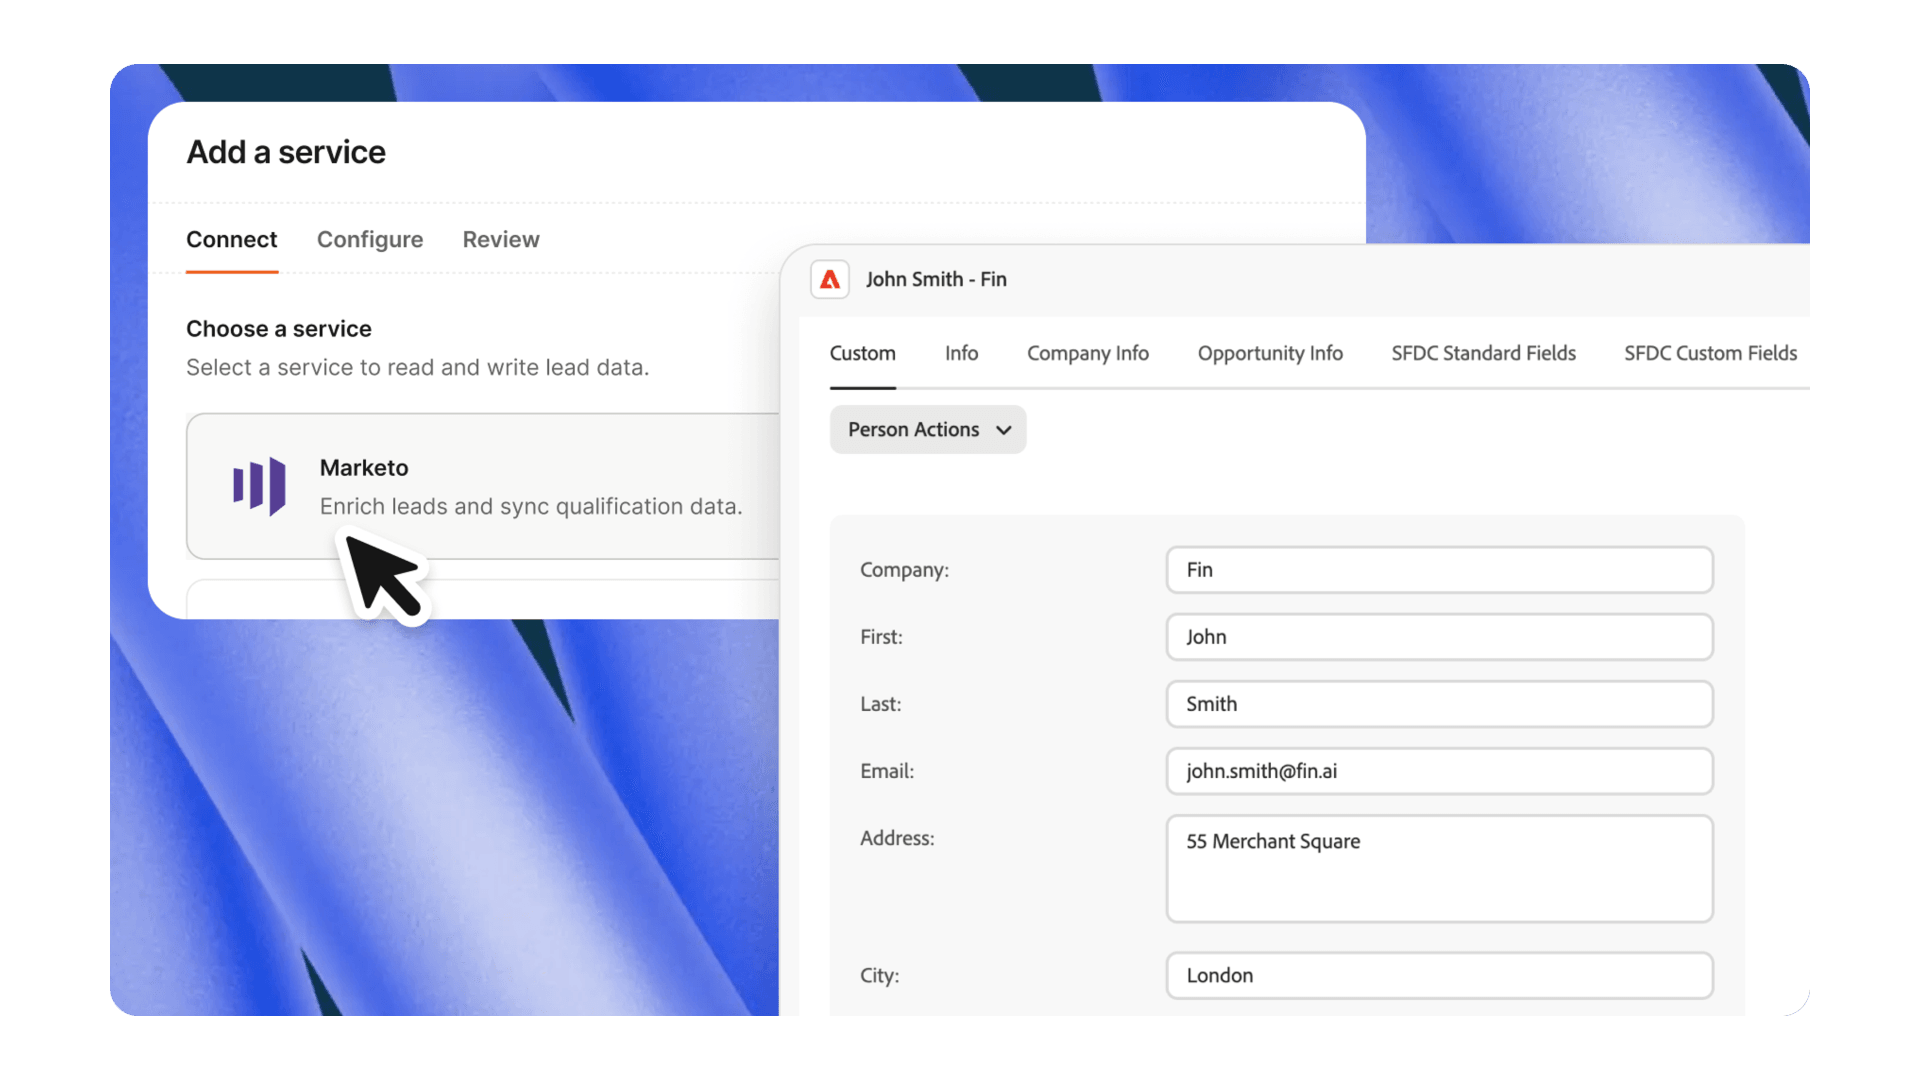The image size is (1920, 1080).
Task: Switch to the Review tab
Action: (x=501, y=240)
